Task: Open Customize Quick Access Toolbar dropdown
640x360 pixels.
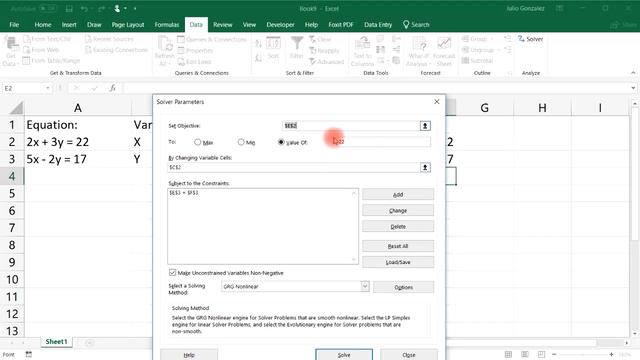Action: [135, 9]
